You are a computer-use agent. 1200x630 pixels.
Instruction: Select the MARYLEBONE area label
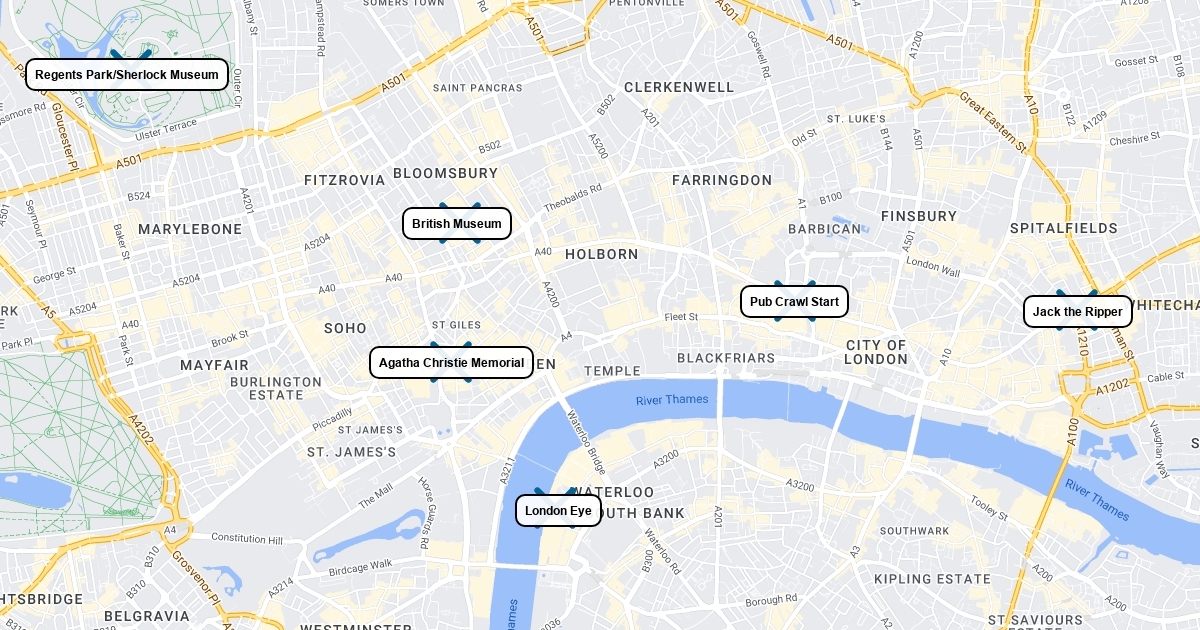[190, 229]
